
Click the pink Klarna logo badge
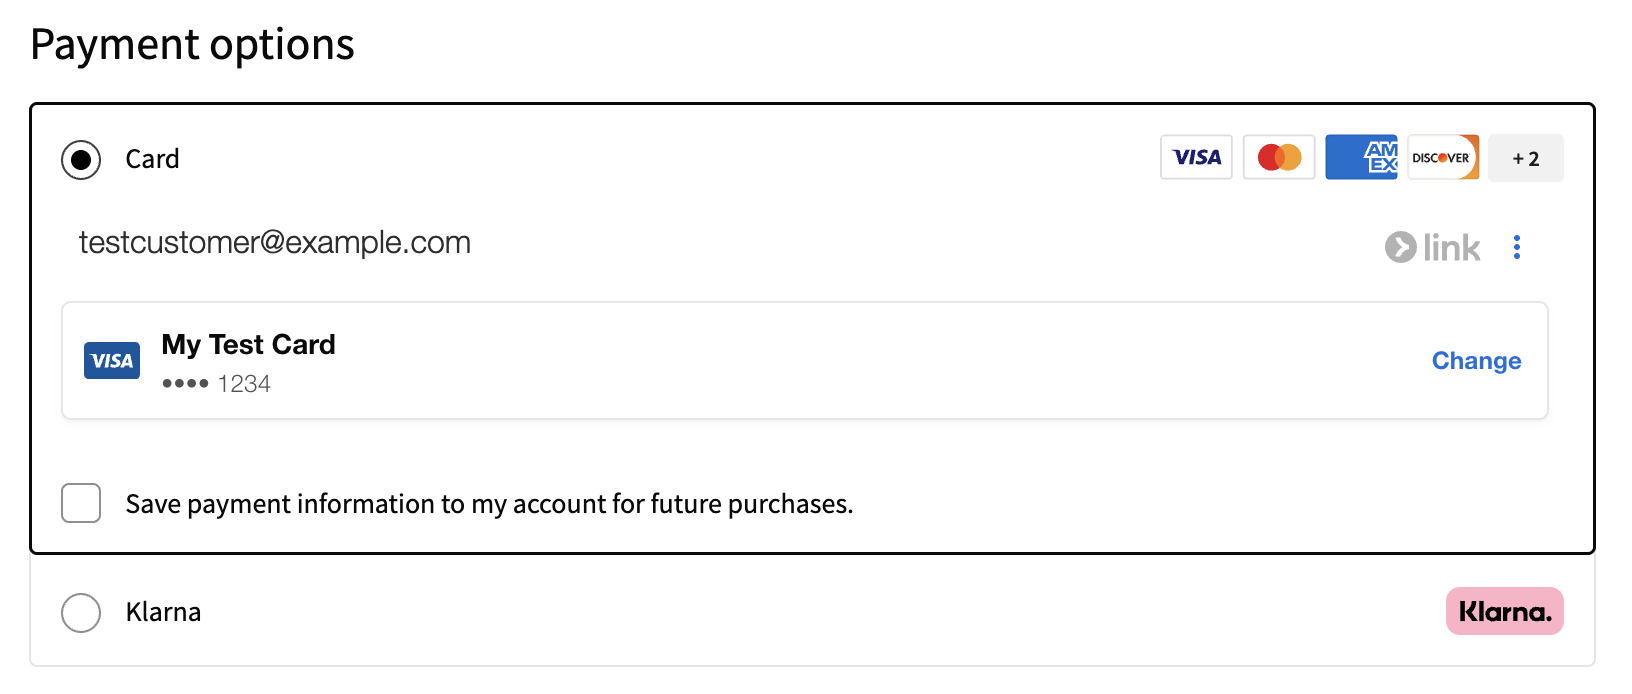1504,611
